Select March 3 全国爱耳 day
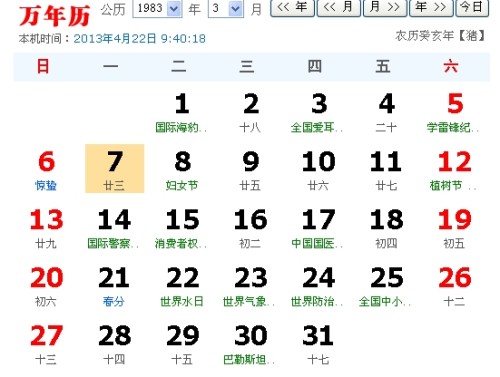Image resolution: width=500 pixels, height=377 pixels. click(x=318, y=112)
